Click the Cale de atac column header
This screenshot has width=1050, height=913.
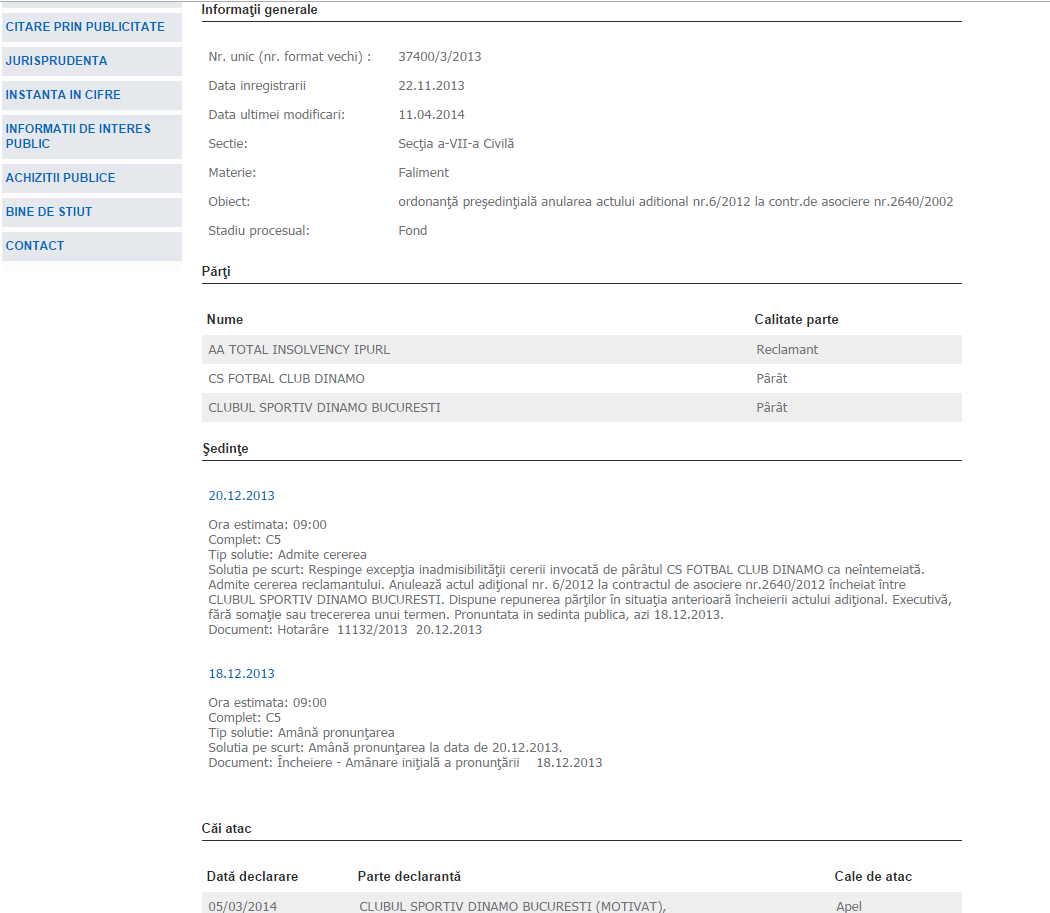point(873,877)
